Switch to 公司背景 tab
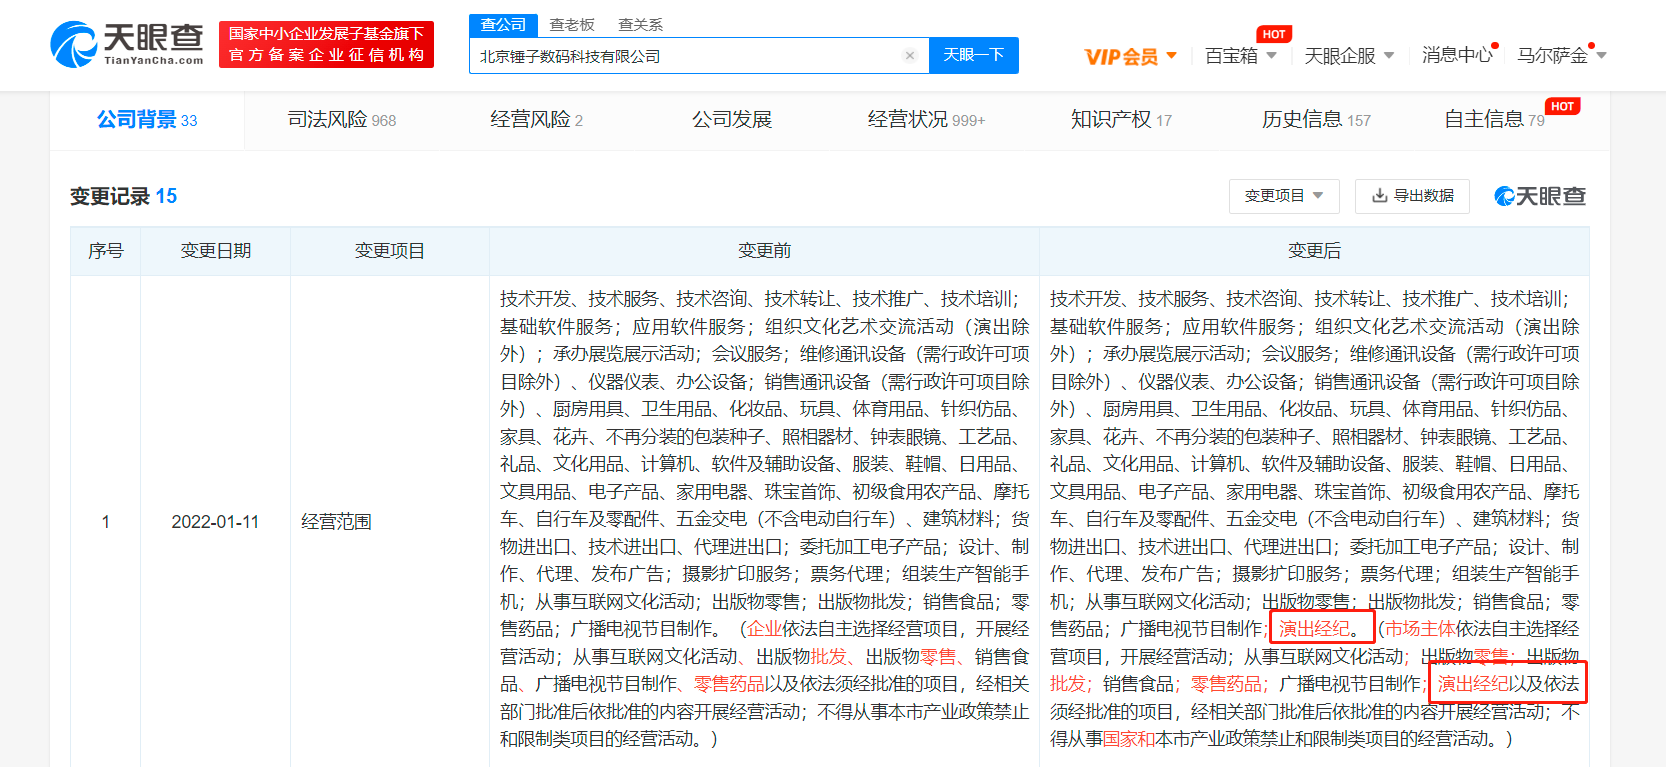 pos(147,120)
